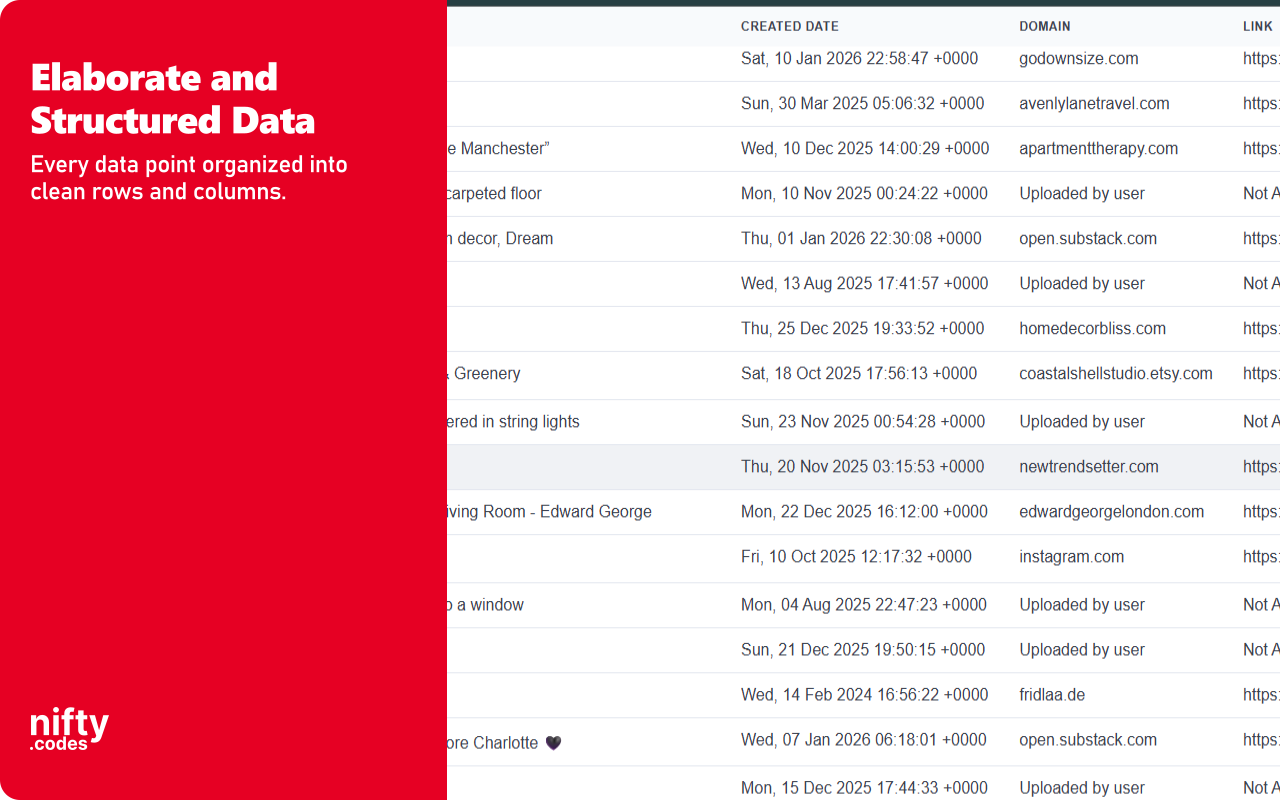Sort the table by CREATED DATE header
The height and width of the screenshot is (800, 1280).
(790, 26)
